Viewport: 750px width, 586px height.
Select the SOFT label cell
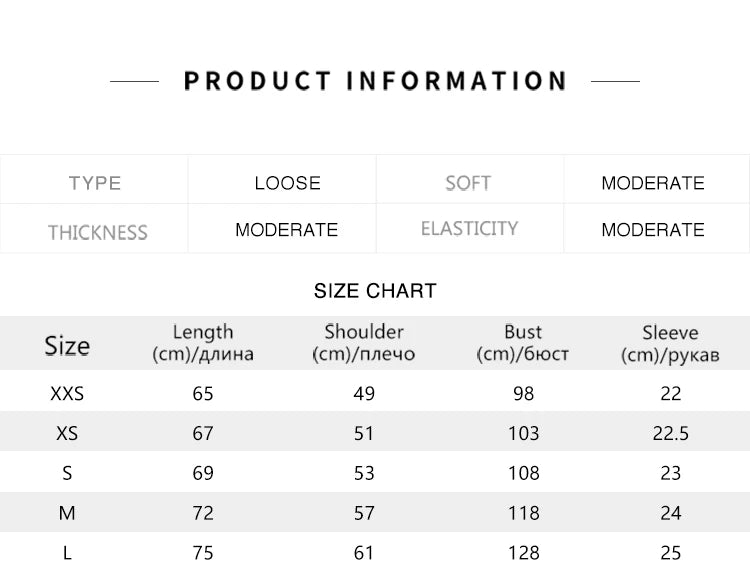click(x=468, y=183)
